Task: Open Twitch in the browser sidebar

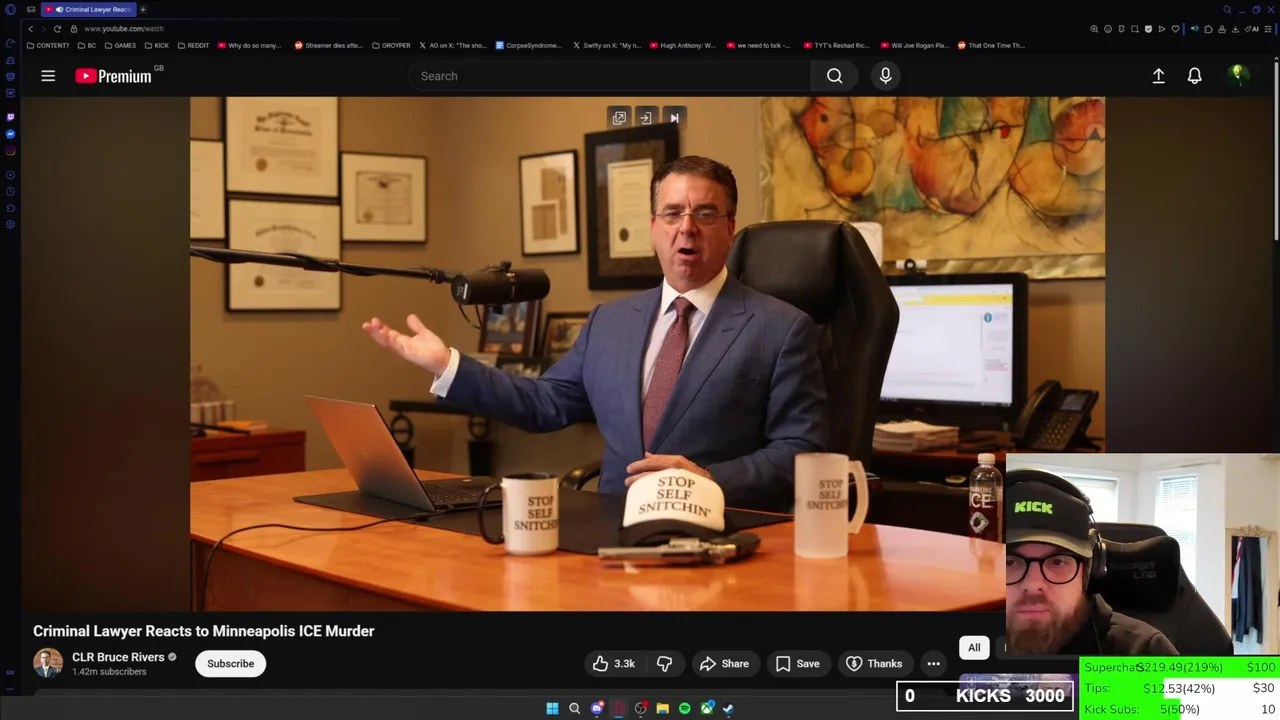Action: (10, 117)
